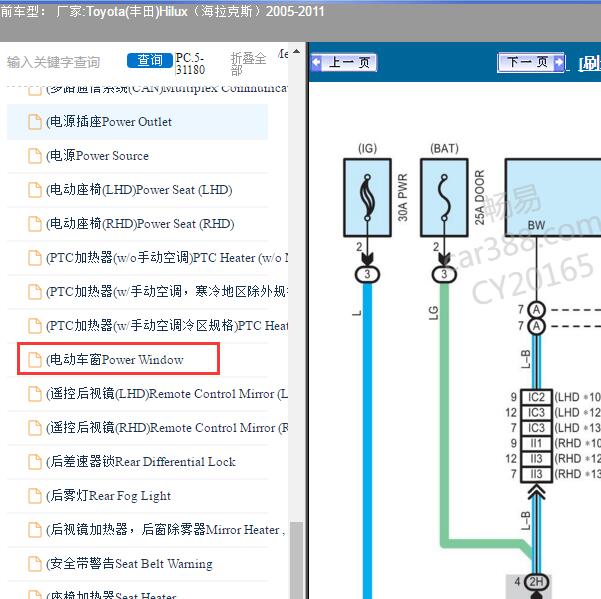Click document icon beside Power Outlet
601x599 pixels.
click(x=35, y=122)
